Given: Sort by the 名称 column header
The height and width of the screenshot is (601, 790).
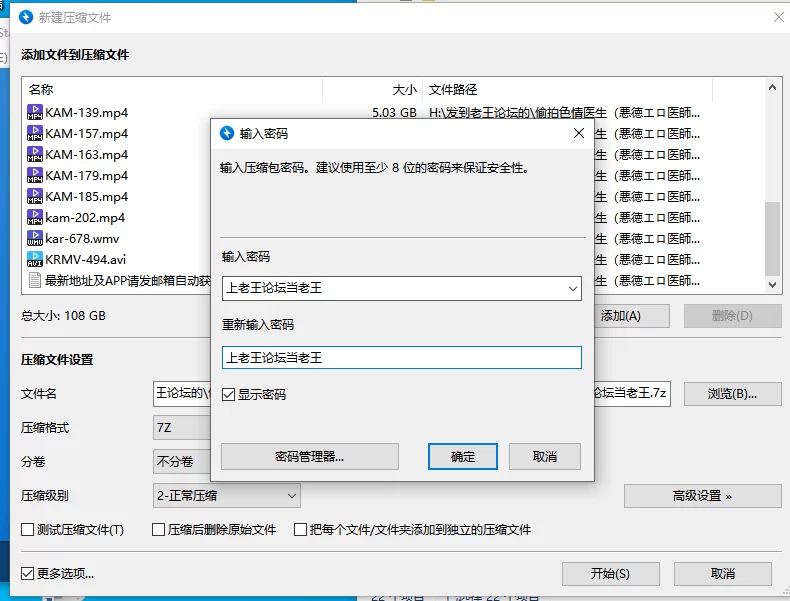Looking at the screenshot, I should [172, 90].
